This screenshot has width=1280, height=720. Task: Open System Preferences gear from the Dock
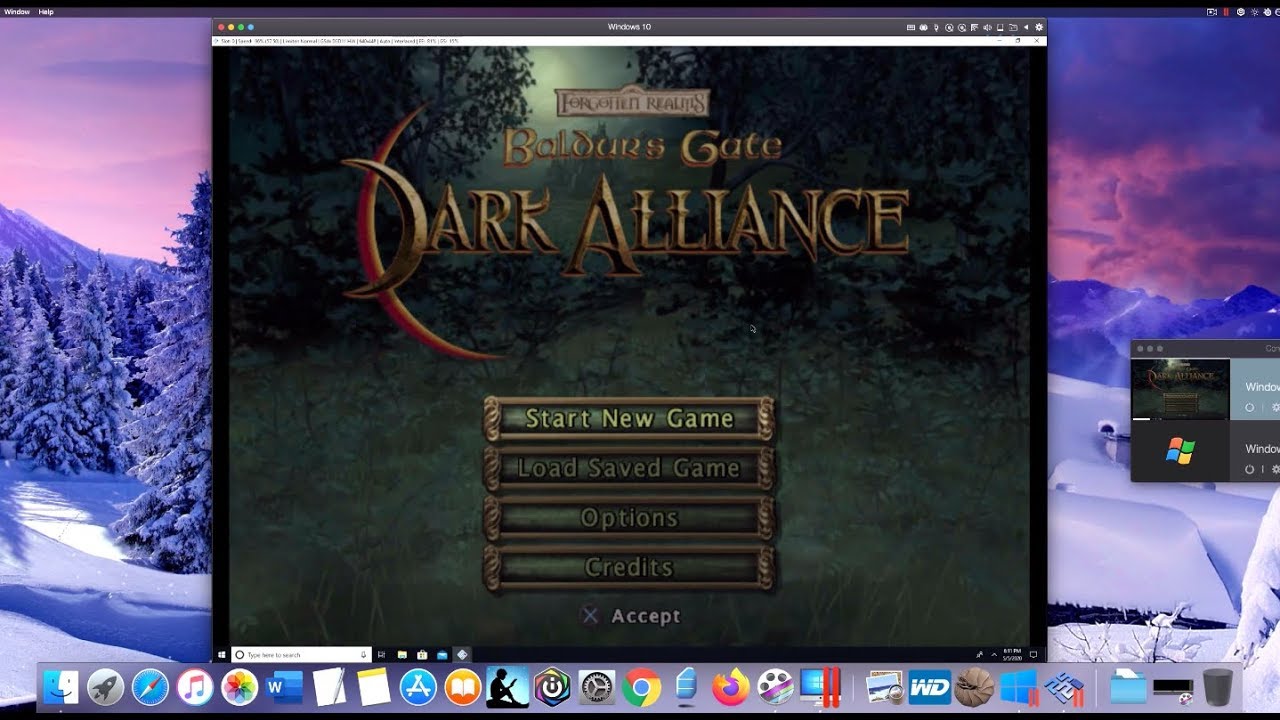(596, 687)
